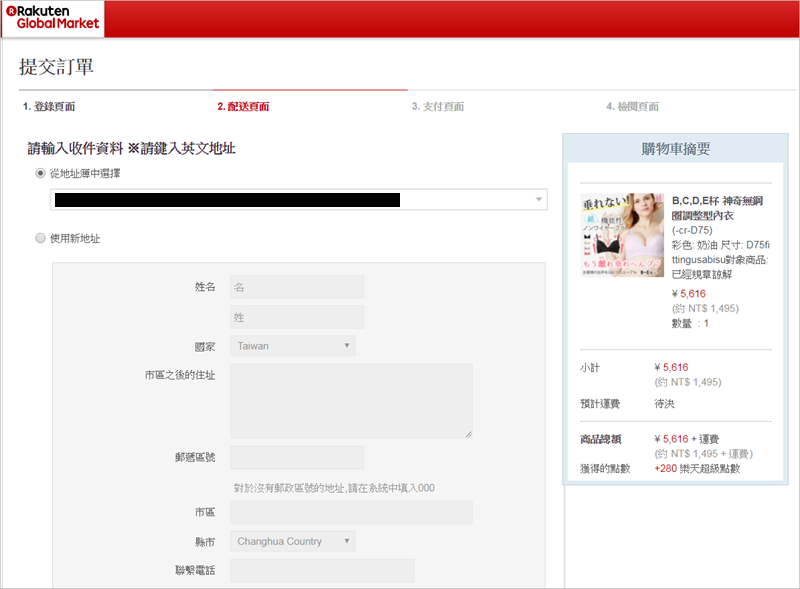Expand the 國家 Taiwan dropdown
The width and height of the screenshot is (800, 589).
click(x=292, y=346)
